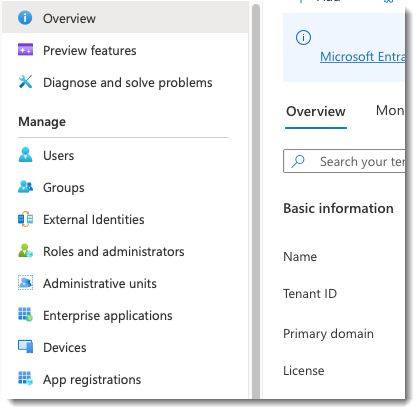Click the Administrative units icon

[25, 283]
